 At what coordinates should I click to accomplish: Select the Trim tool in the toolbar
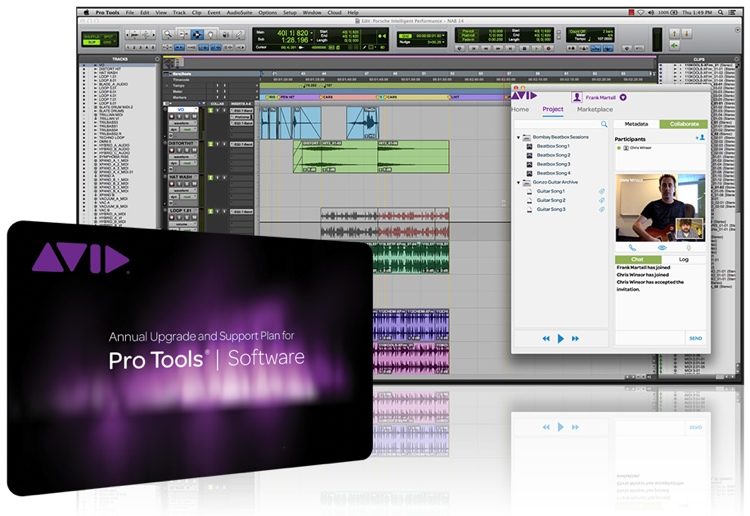click(182, 34)
